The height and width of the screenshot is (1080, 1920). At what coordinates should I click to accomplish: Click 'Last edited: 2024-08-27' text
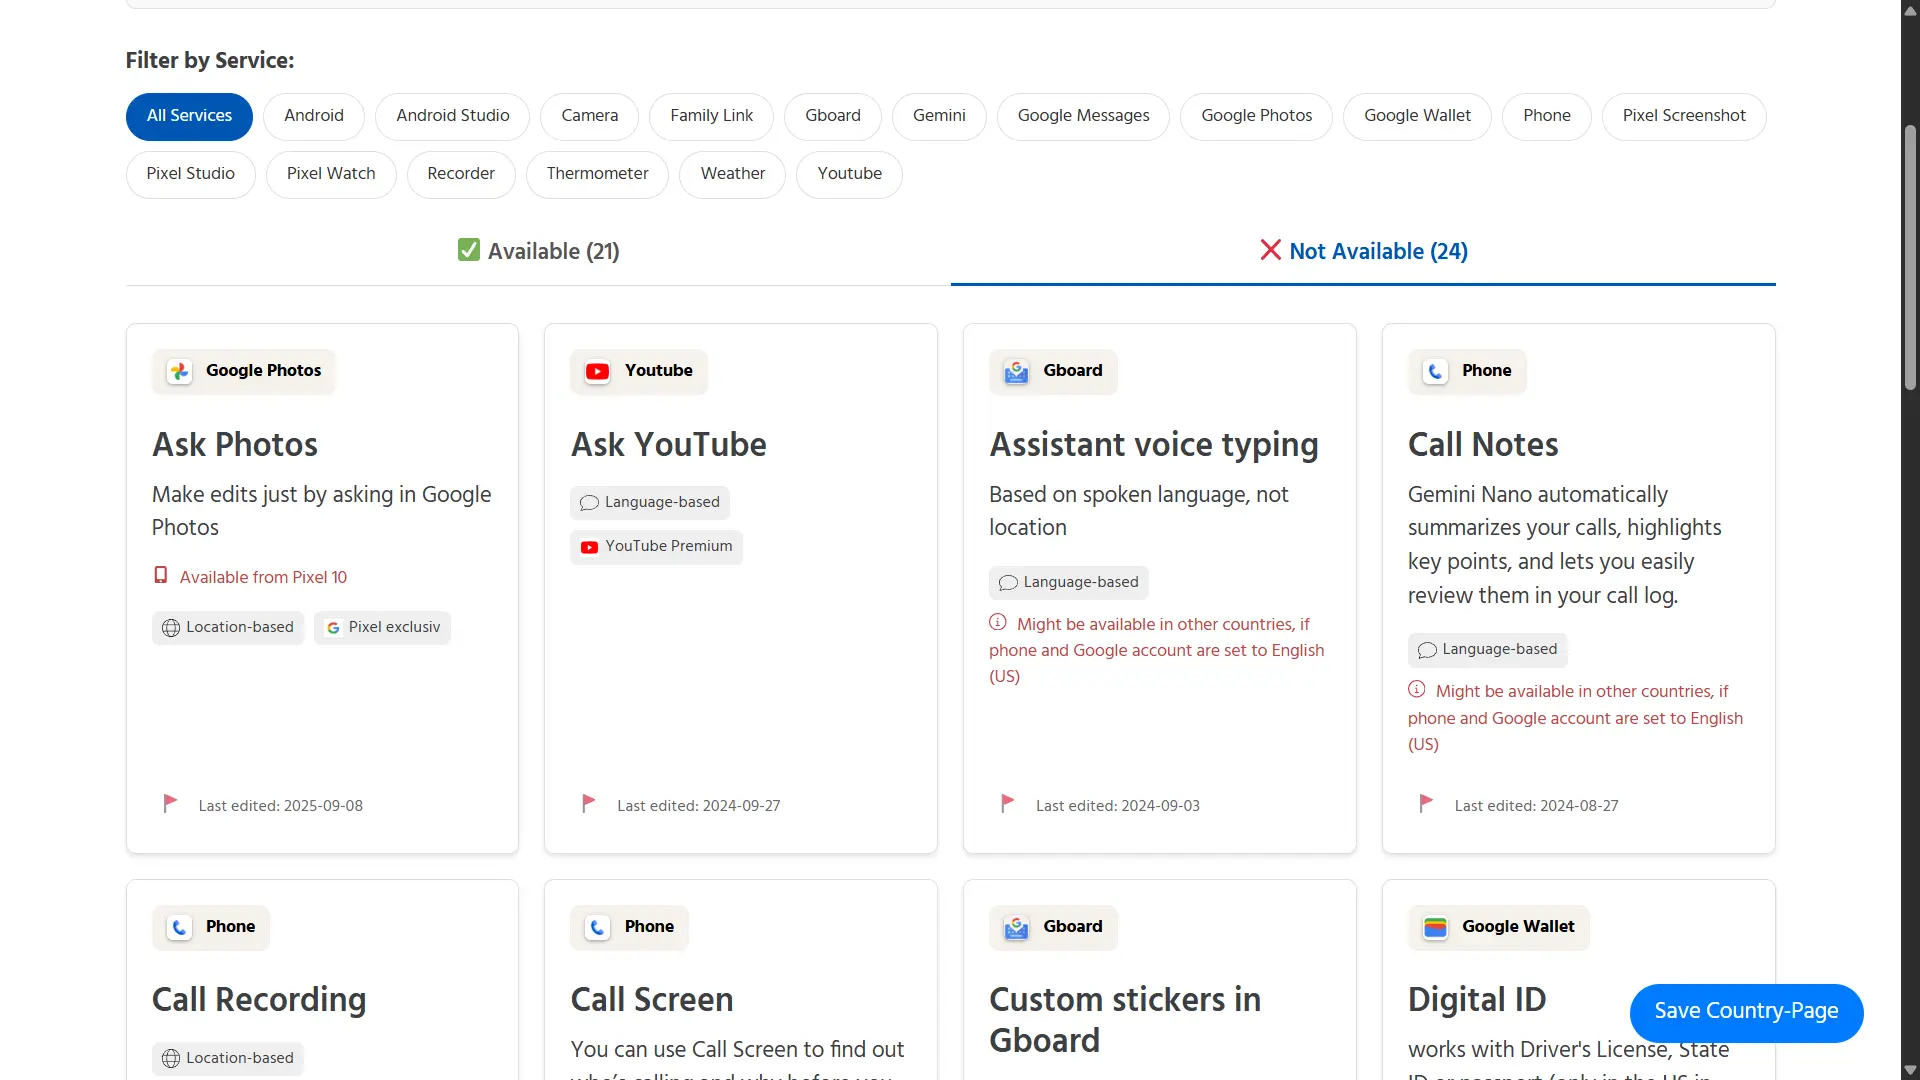point(1537,806)
